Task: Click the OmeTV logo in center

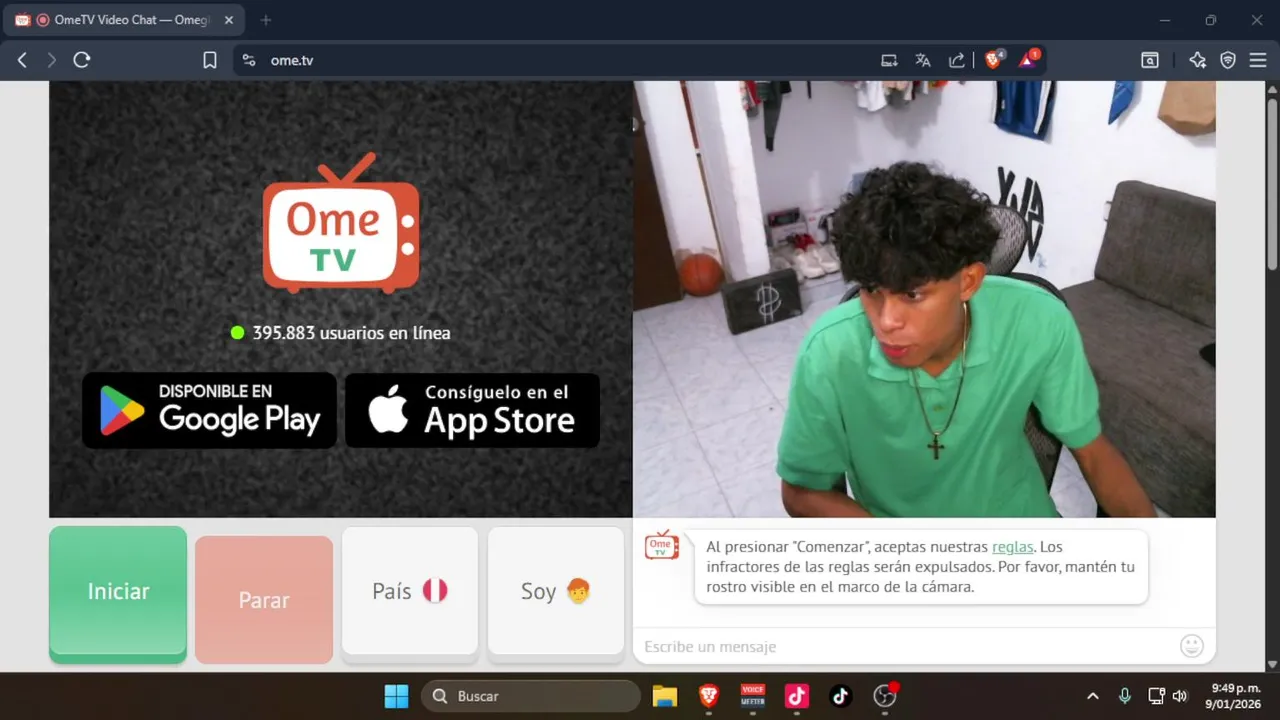Action: point(341,224)
